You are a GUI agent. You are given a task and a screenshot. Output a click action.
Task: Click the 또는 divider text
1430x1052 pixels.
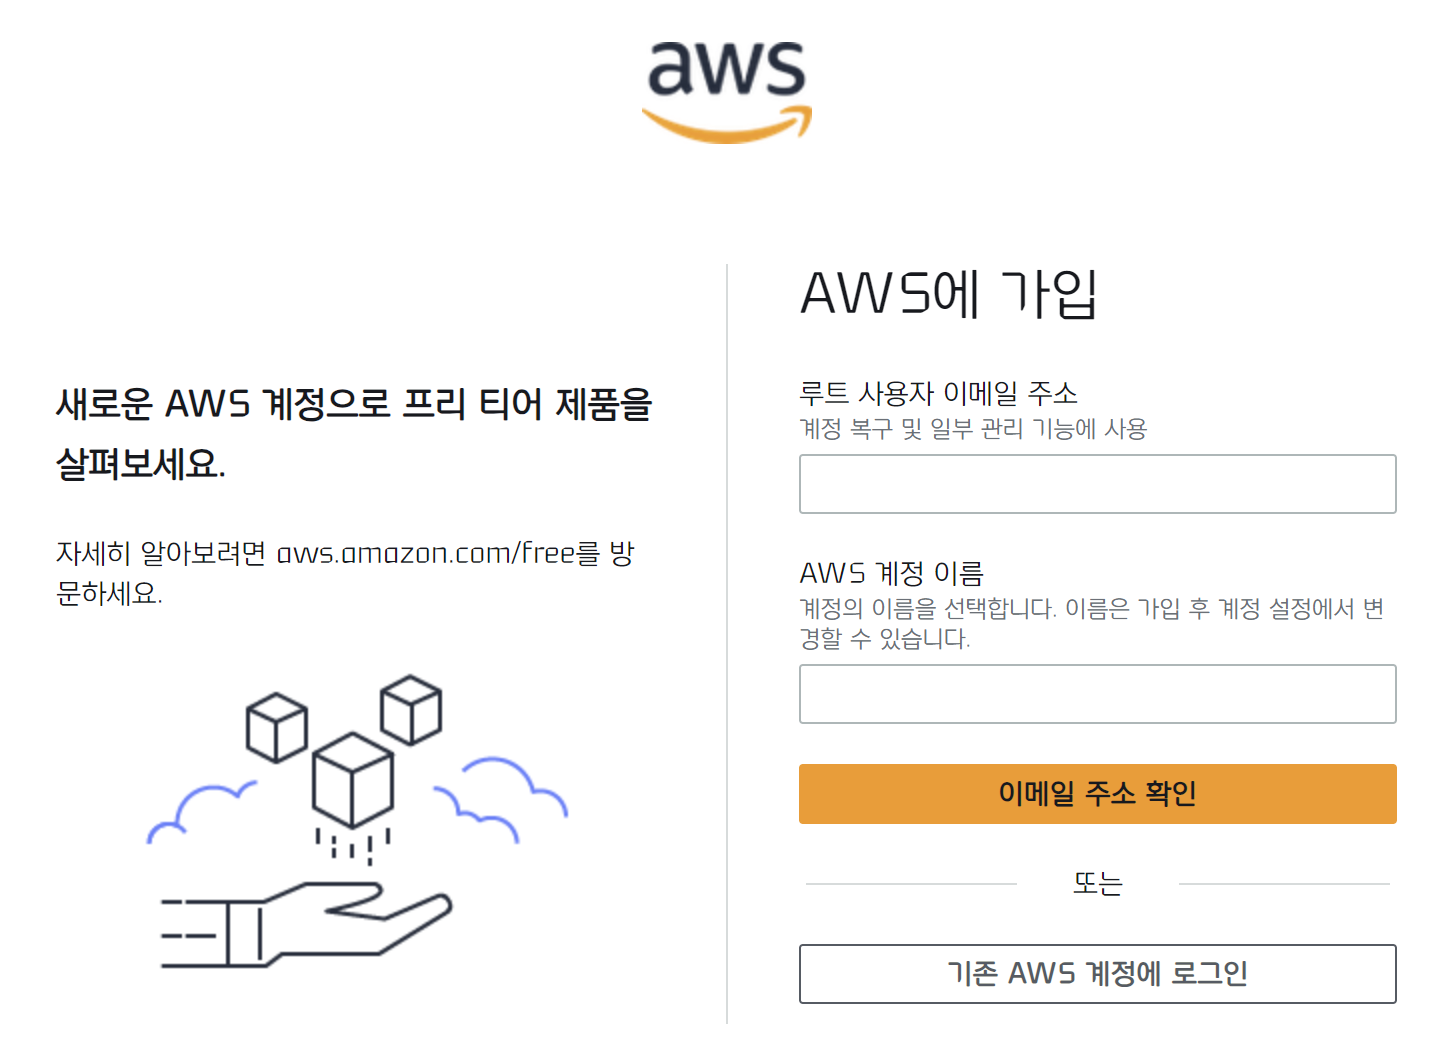pos(1097,884)
